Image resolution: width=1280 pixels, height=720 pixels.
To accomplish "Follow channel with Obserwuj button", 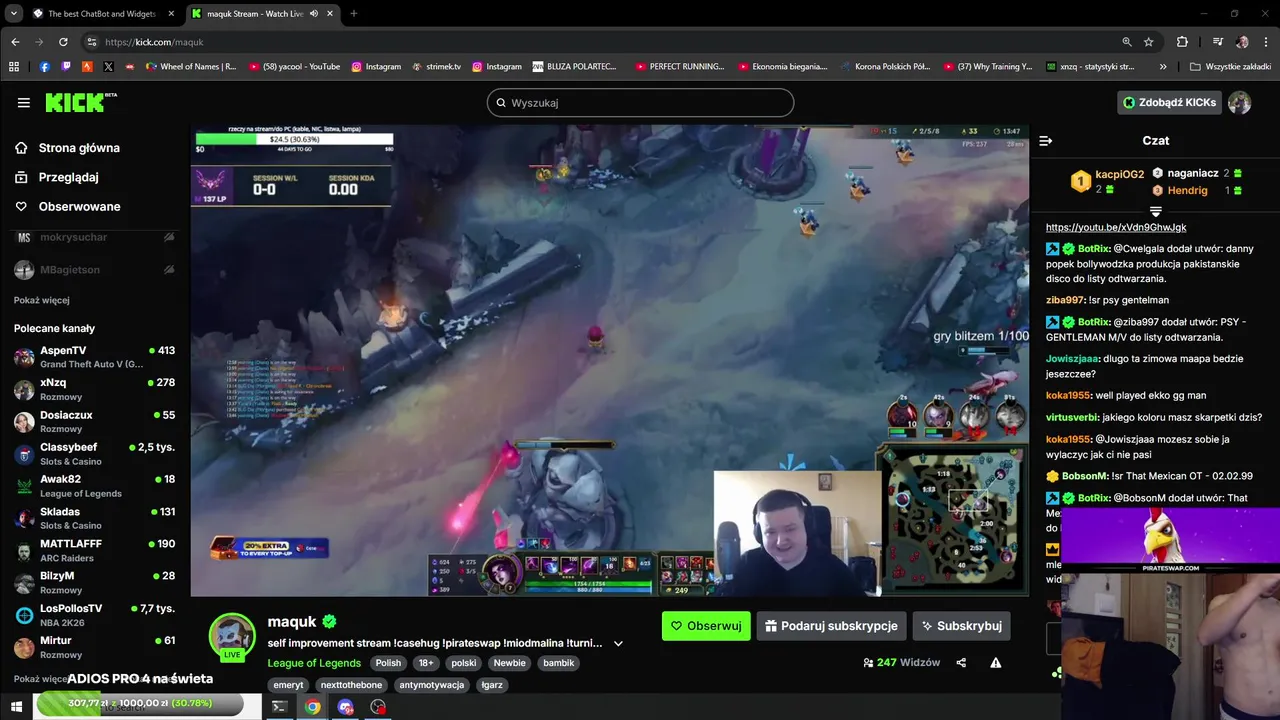I will [x=706, y=626].
